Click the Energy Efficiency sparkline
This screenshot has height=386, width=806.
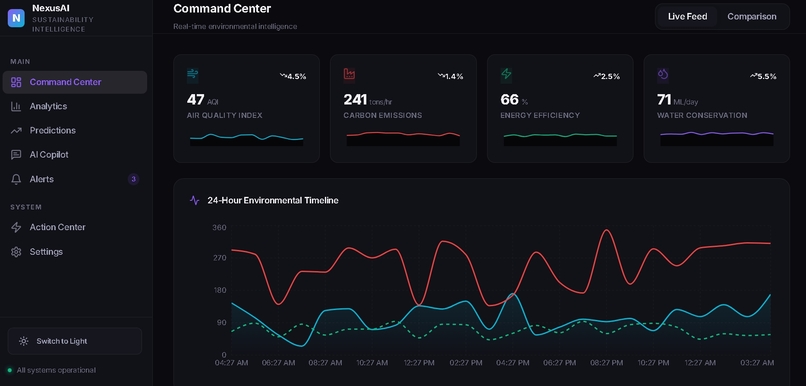click(560, 139)
